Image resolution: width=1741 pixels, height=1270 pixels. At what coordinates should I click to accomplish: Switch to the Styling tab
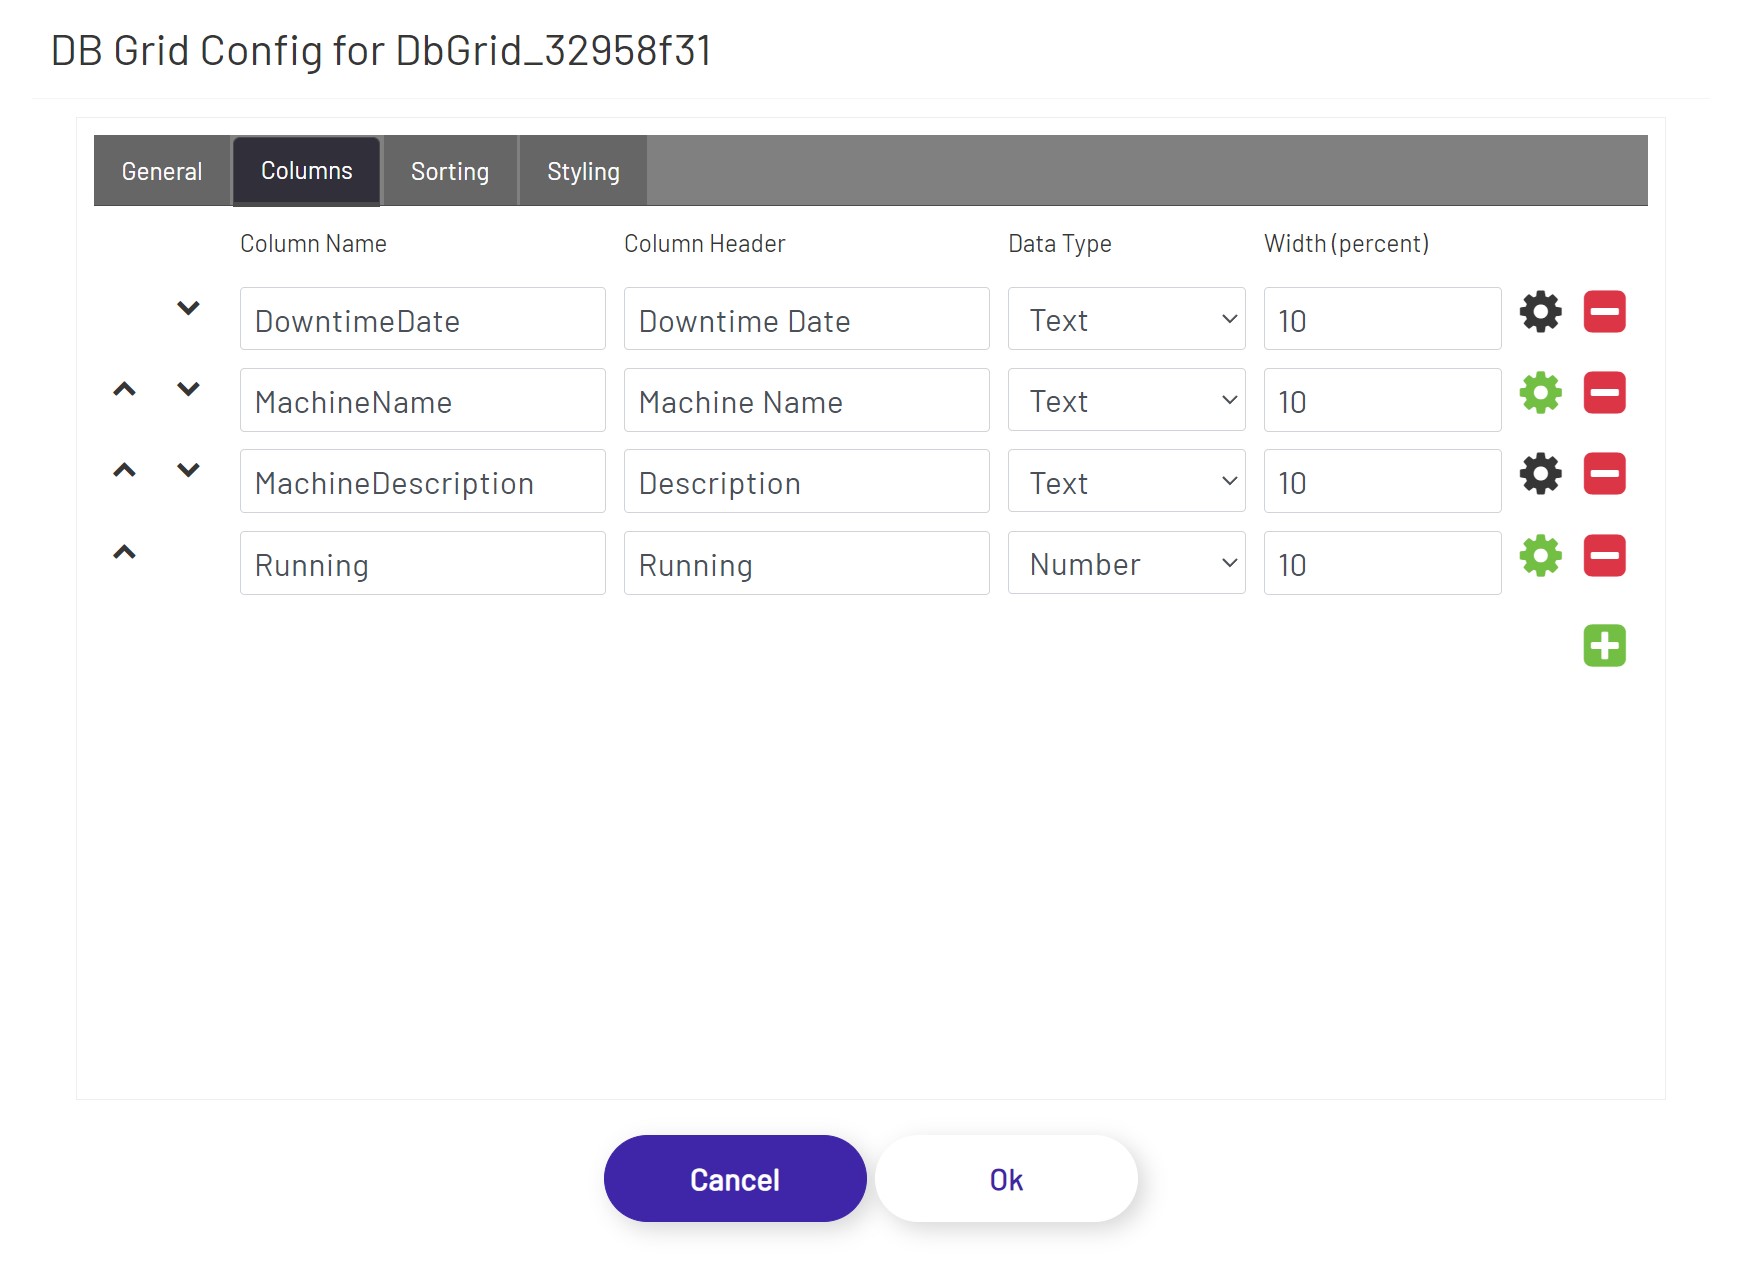click(x=583, y=170)
